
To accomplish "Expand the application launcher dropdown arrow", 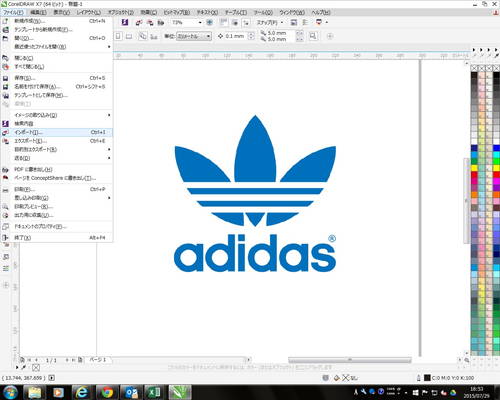I will click(327, 22).
